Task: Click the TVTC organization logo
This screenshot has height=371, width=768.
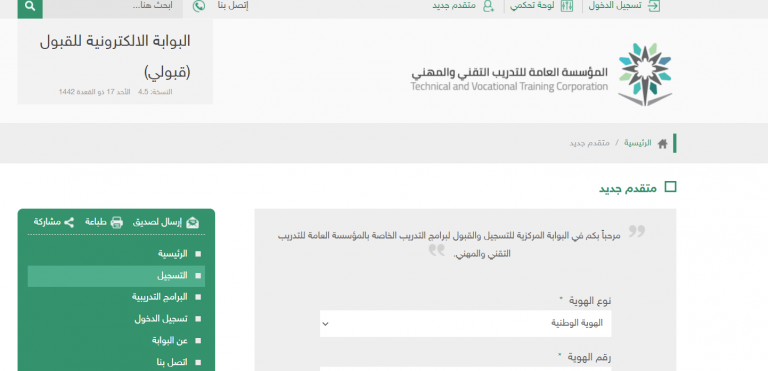Action: click(x=644, y=74)
